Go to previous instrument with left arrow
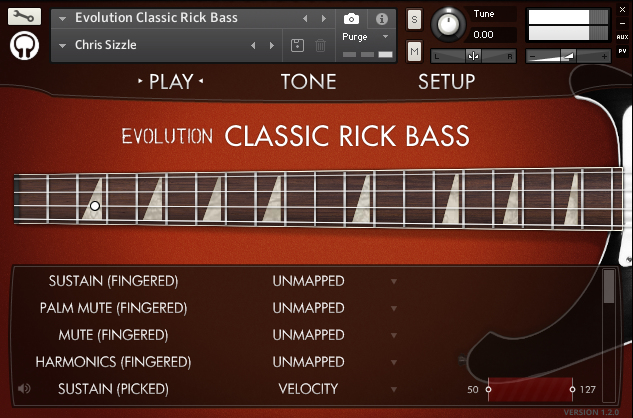 tap(305, 19)
